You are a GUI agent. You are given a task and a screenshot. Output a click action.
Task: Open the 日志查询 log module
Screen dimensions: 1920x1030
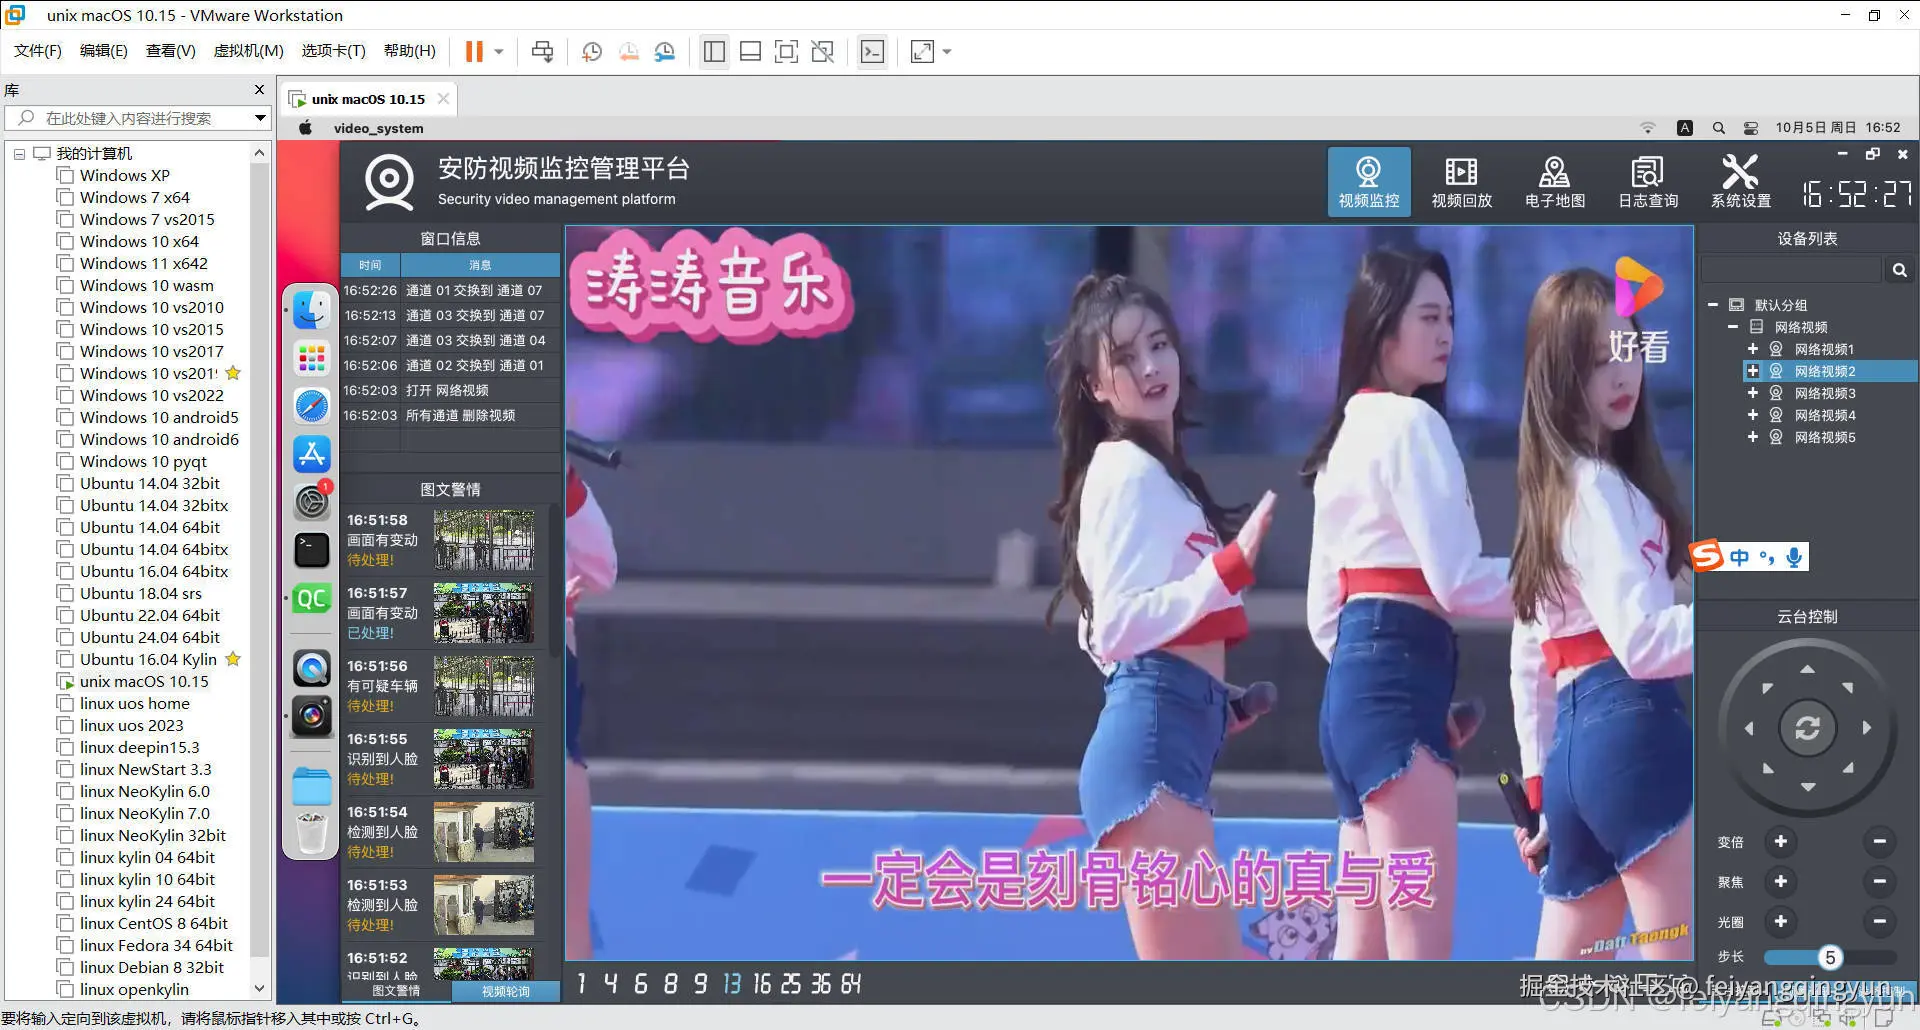pyautogui.click(x=1648, y=182)
